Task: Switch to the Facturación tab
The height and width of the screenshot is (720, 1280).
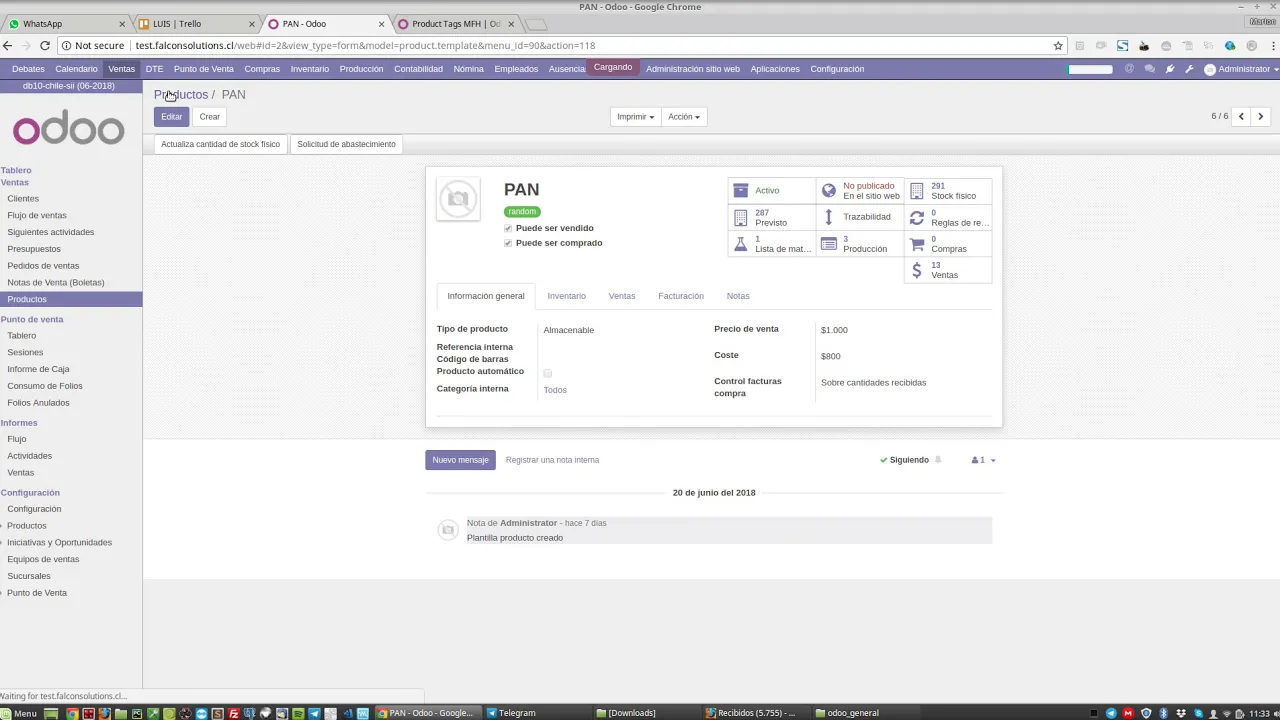Action: click(x=681, y=296)
